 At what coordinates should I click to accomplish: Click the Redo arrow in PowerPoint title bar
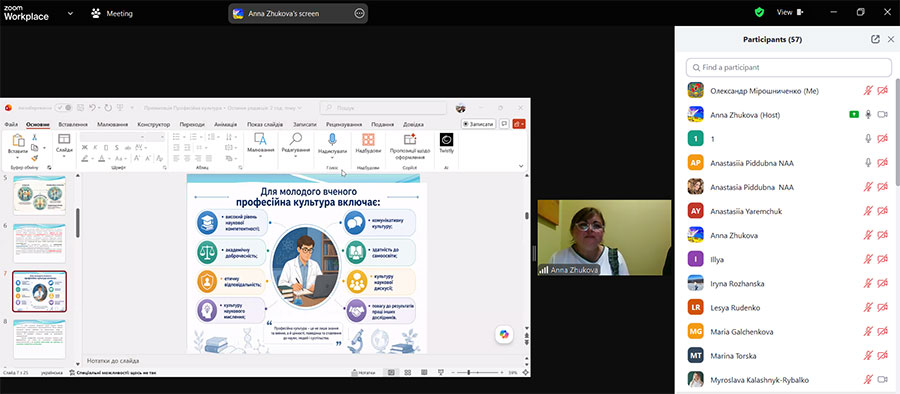[x=108, y=107]
